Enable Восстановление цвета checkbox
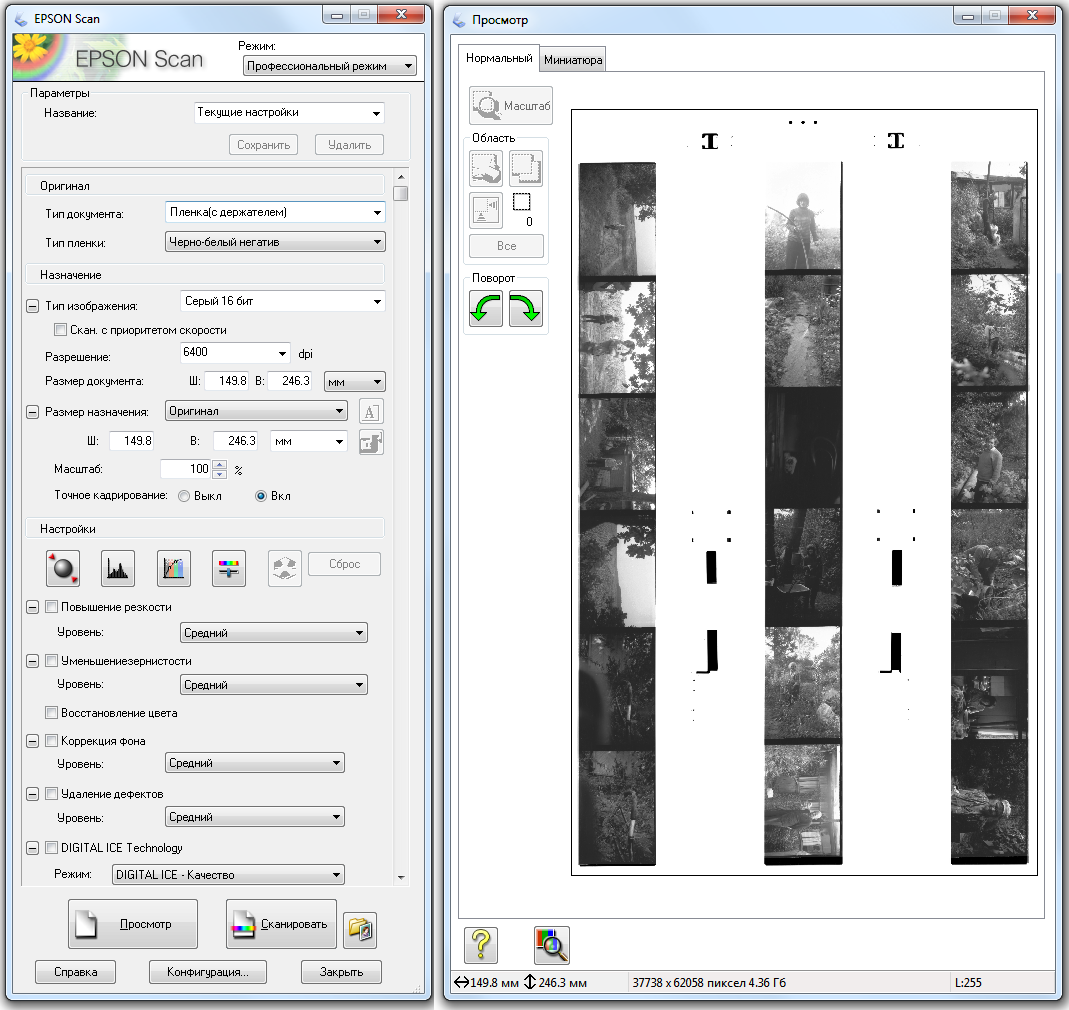Viewport: 1069px width, 1010px height. coord(51,713)
